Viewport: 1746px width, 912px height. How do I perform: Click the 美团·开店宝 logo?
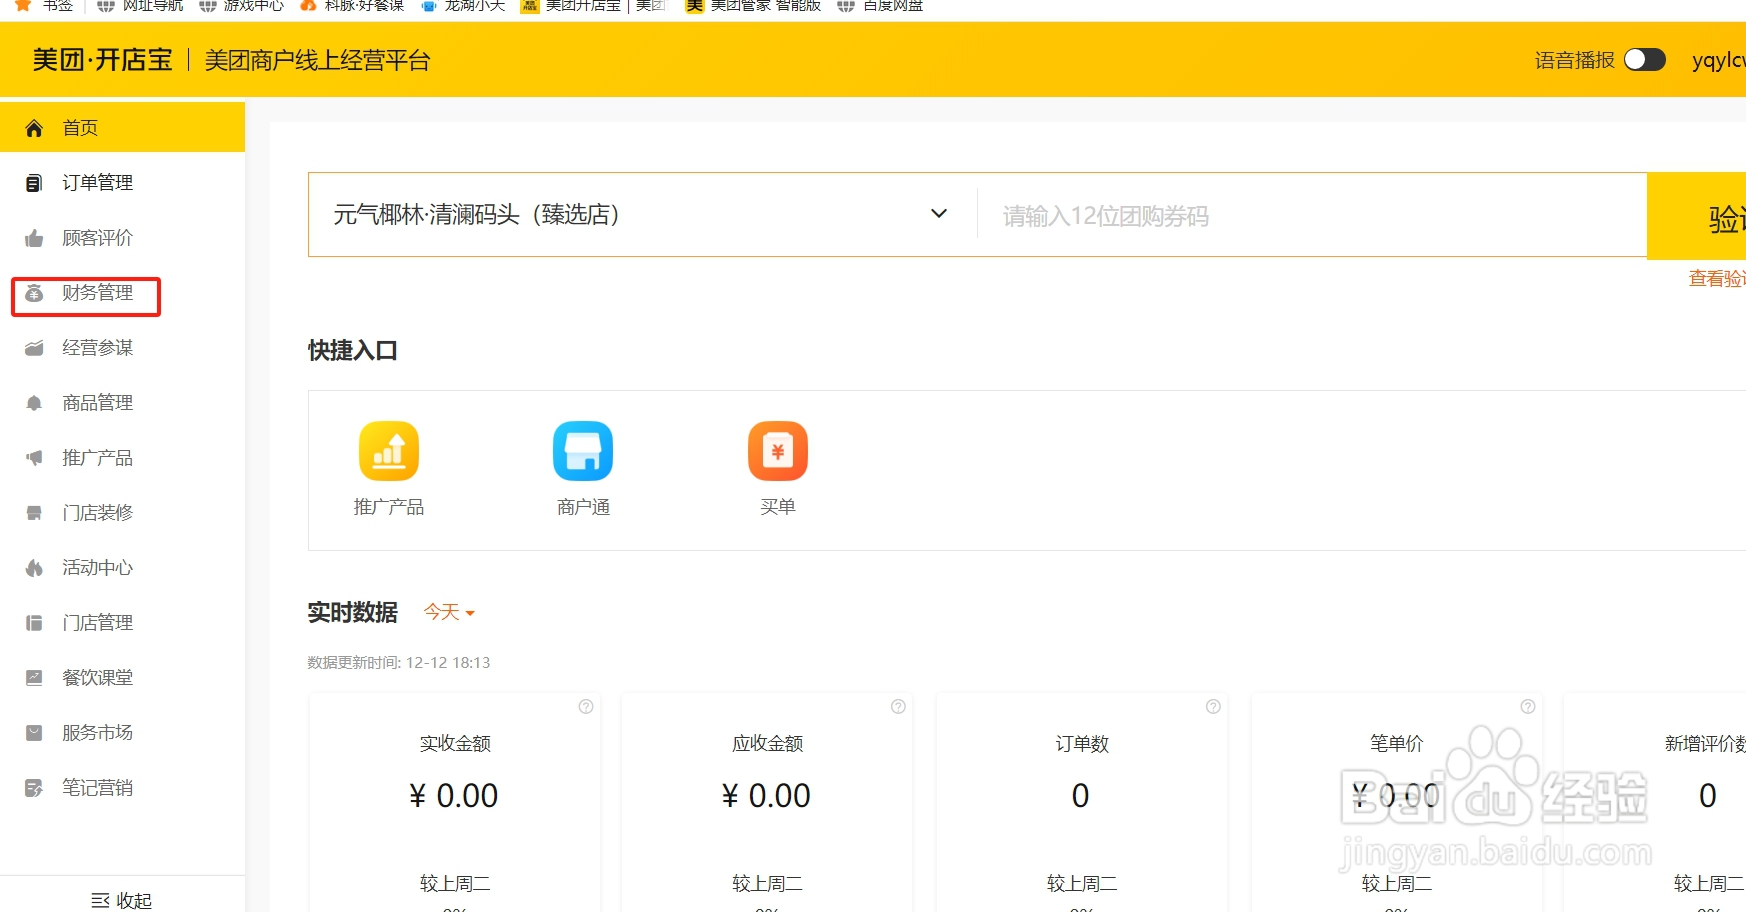pyautogui.click(x=102, y=60)
